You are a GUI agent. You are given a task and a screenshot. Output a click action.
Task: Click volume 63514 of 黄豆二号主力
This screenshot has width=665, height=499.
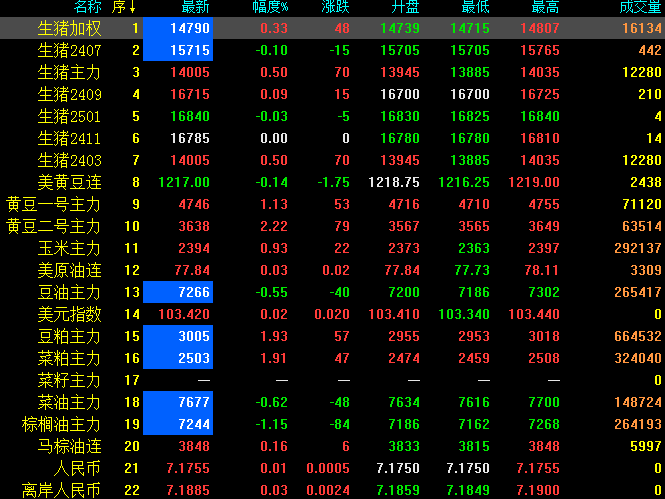(642, 227)
